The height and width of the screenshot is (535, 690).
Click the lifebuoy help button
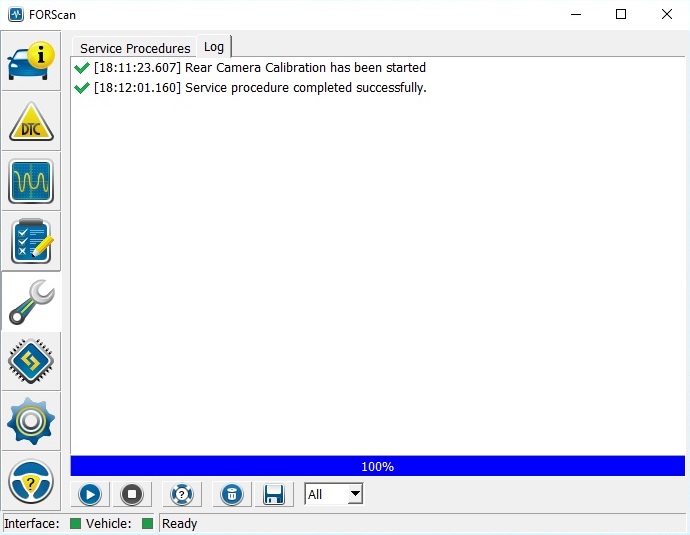coord(182,494)
